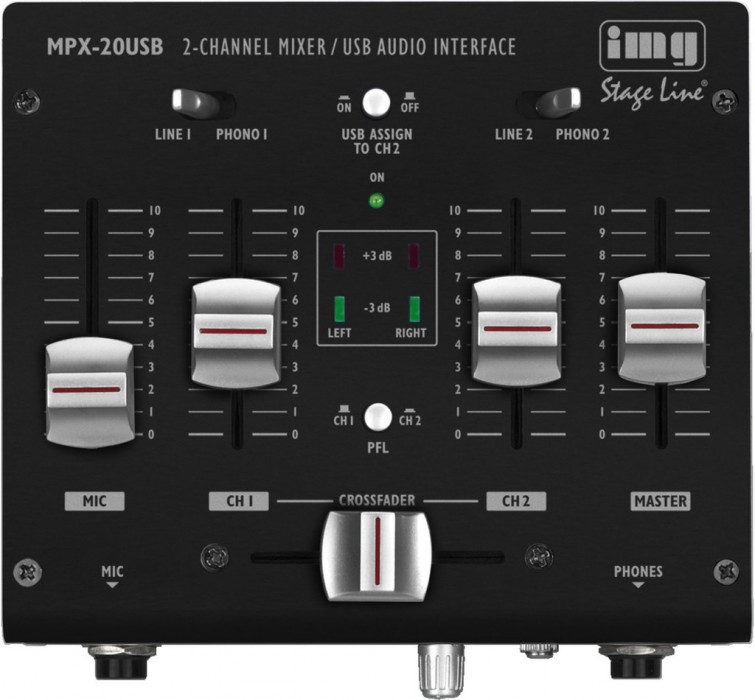Click the PHONES output jack socket
This screenshot has width=755, height=700.
tap(637, 662)
